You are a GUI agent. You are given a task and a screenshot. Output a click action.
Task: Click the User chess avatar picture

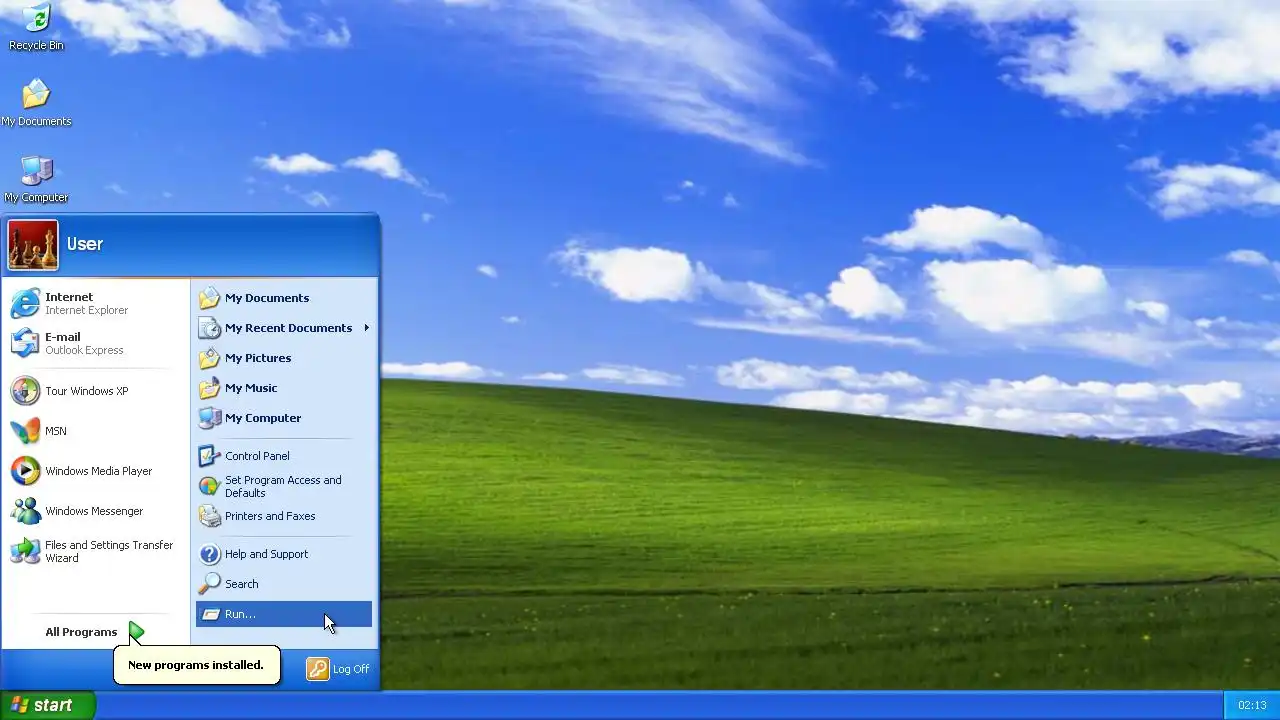33,245
